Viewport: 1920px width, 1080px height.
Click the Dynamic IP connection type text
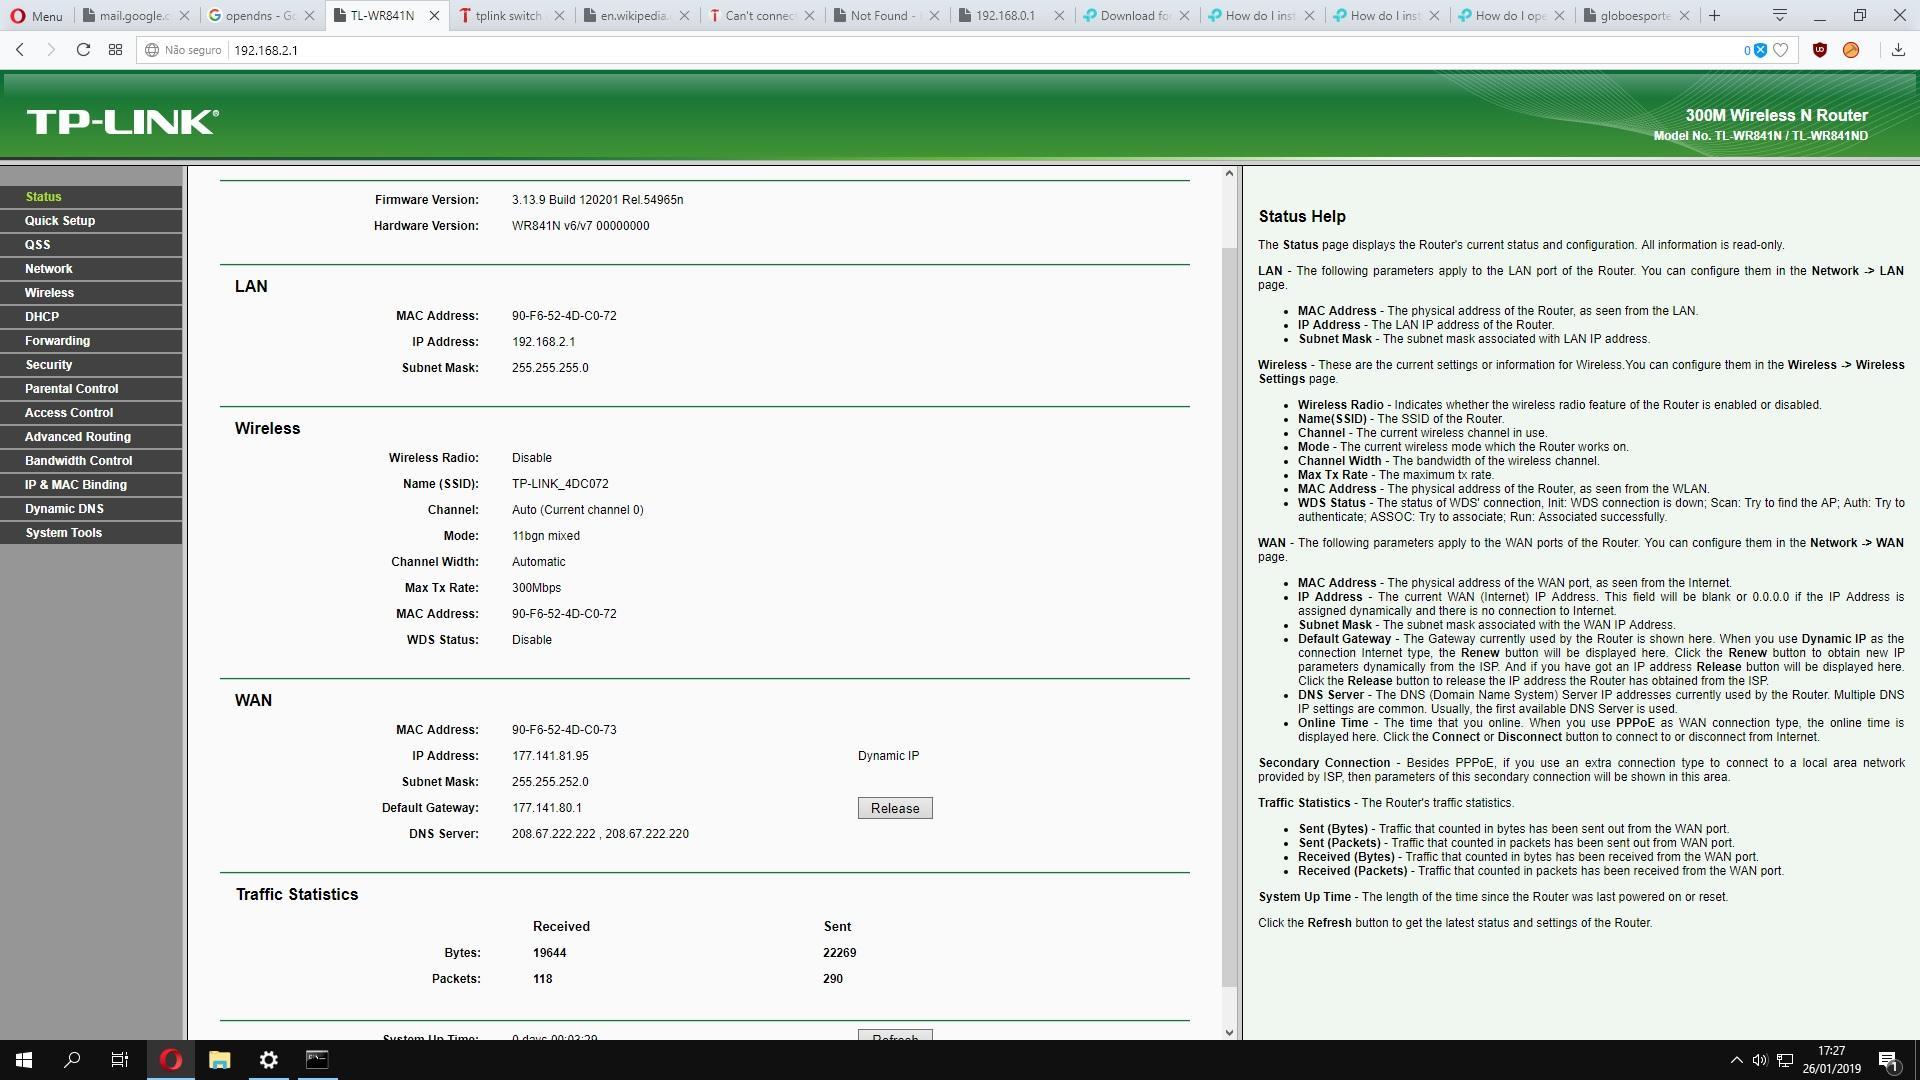888,756
